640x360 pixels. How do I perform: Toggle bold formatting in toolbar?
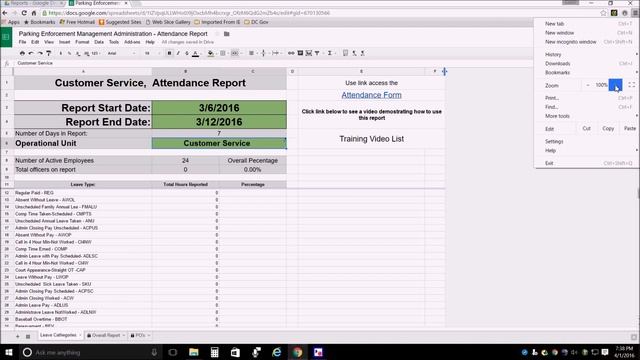(x=169, y=53)
